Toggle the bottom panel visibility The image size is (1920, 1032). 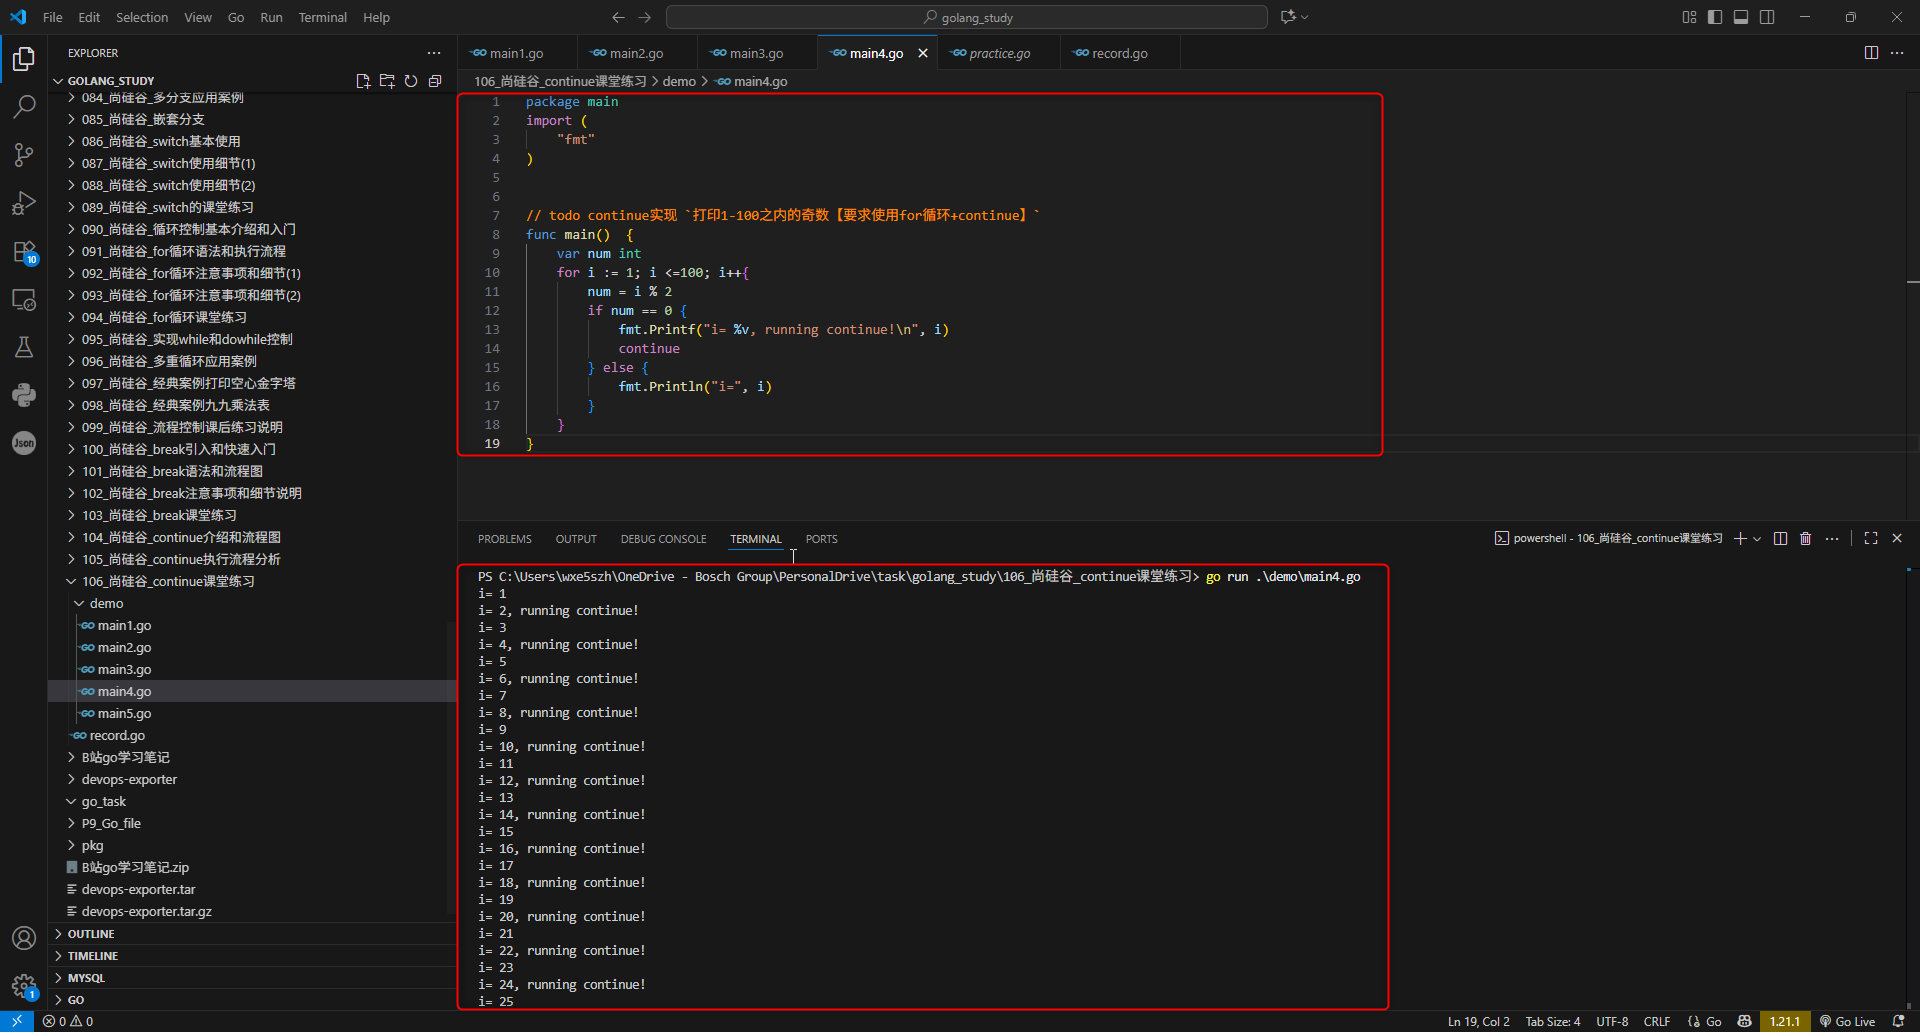pos(1741,17)
